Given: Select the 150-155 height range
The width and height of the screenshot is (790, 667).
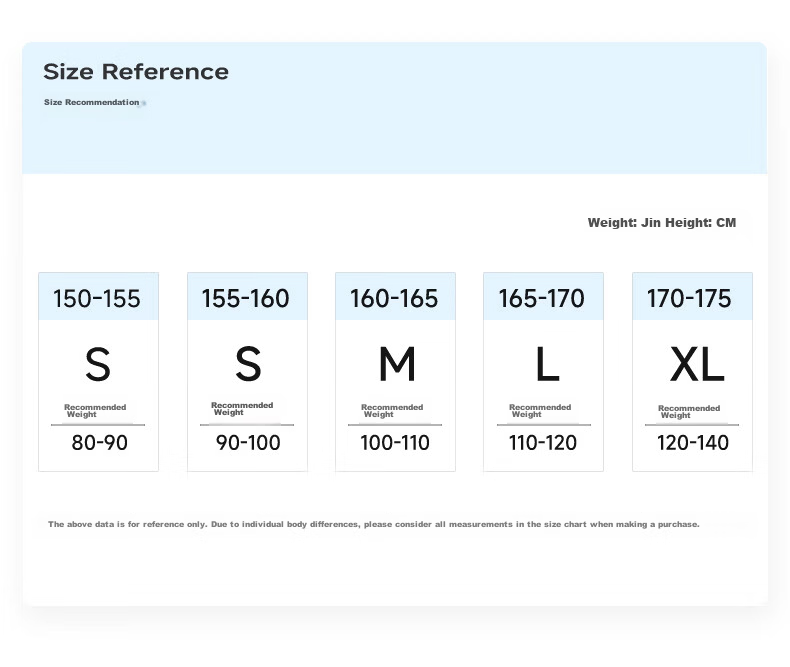Looking at the screenshot, I should click(97, 298).
